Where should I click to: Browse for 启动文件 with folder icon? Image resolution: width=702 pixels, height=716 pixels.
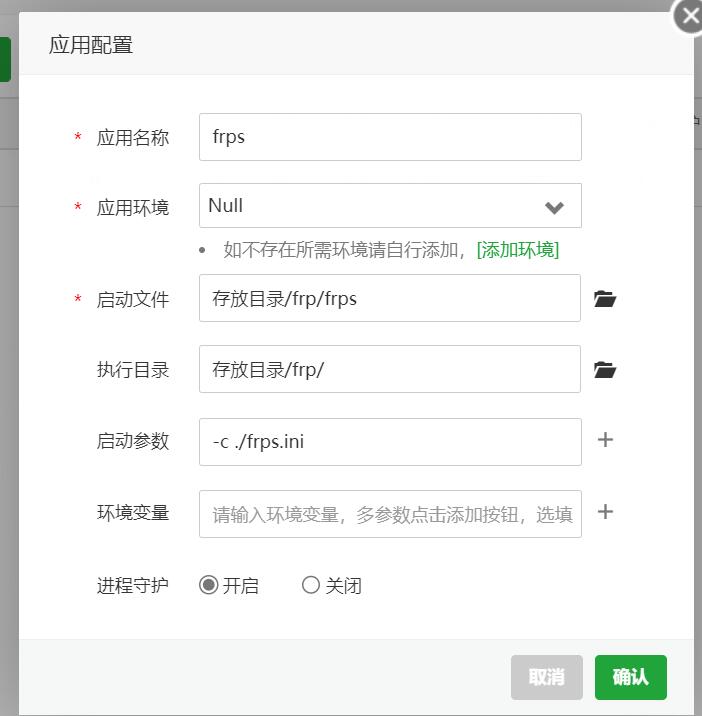click(605, 299)
